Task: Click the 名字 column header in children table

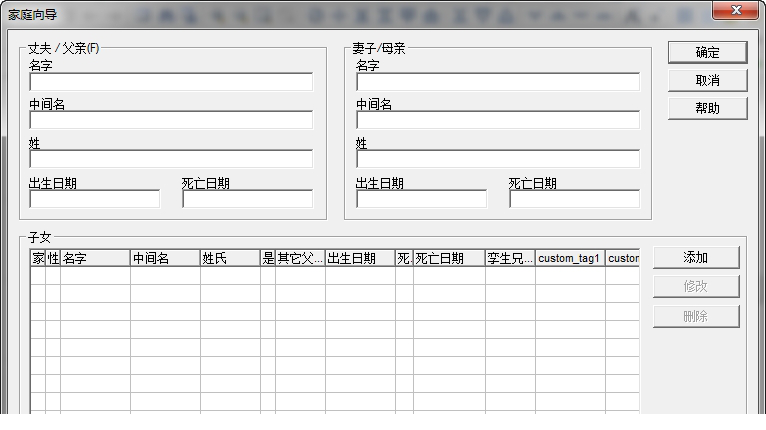Action: click(x=95, y=258)
